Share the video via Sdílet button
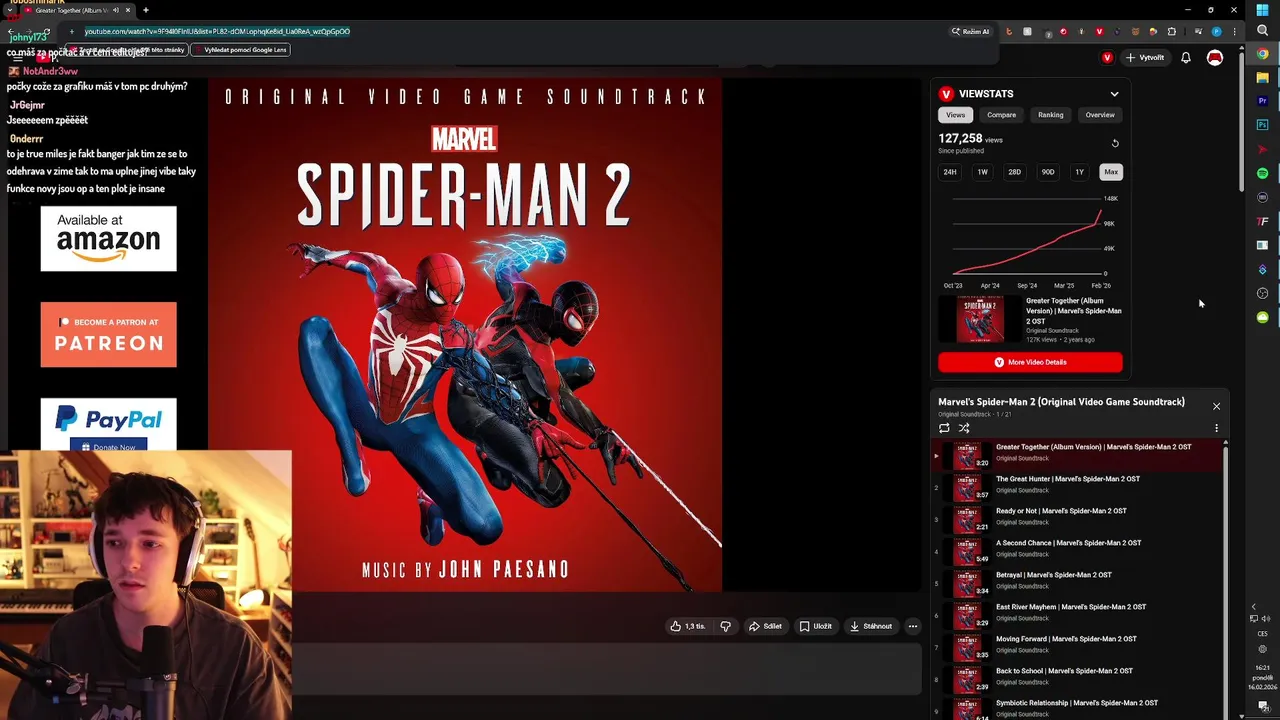Image resolution: width=1280 pixels, height=720 pixels. tap(765, 626)
